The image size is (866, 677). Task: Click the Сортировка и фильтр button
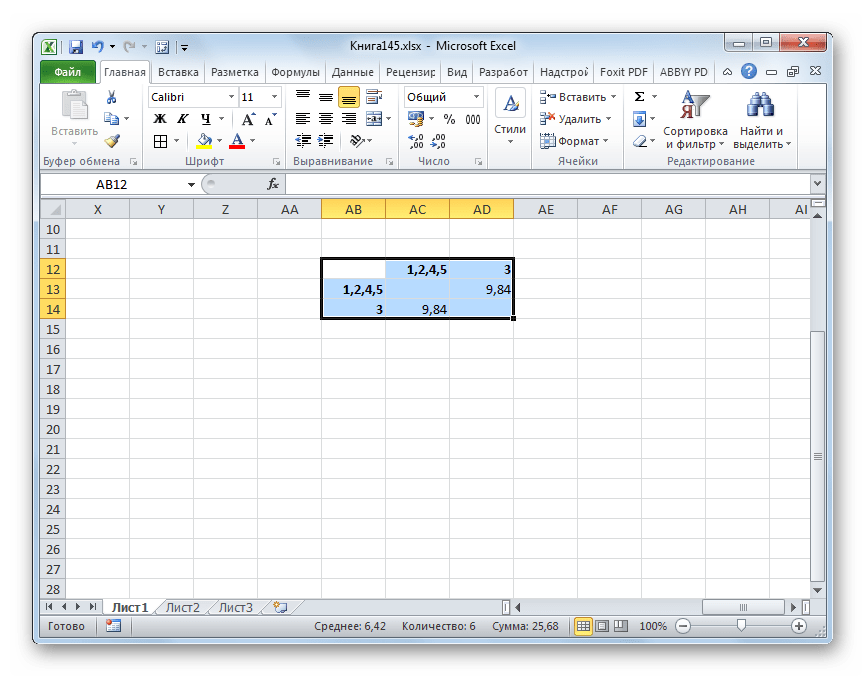click(695, 120)
